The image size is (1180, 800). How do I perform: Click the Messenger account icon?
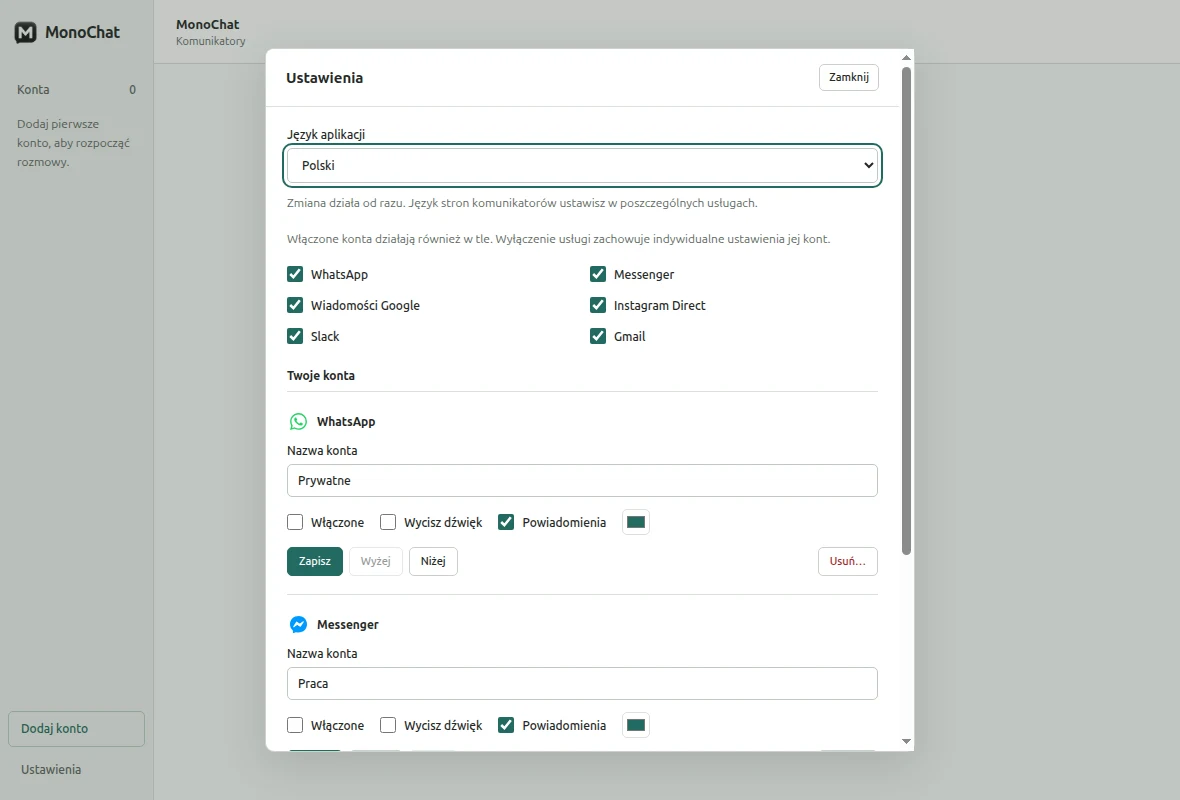coord(298,625)
